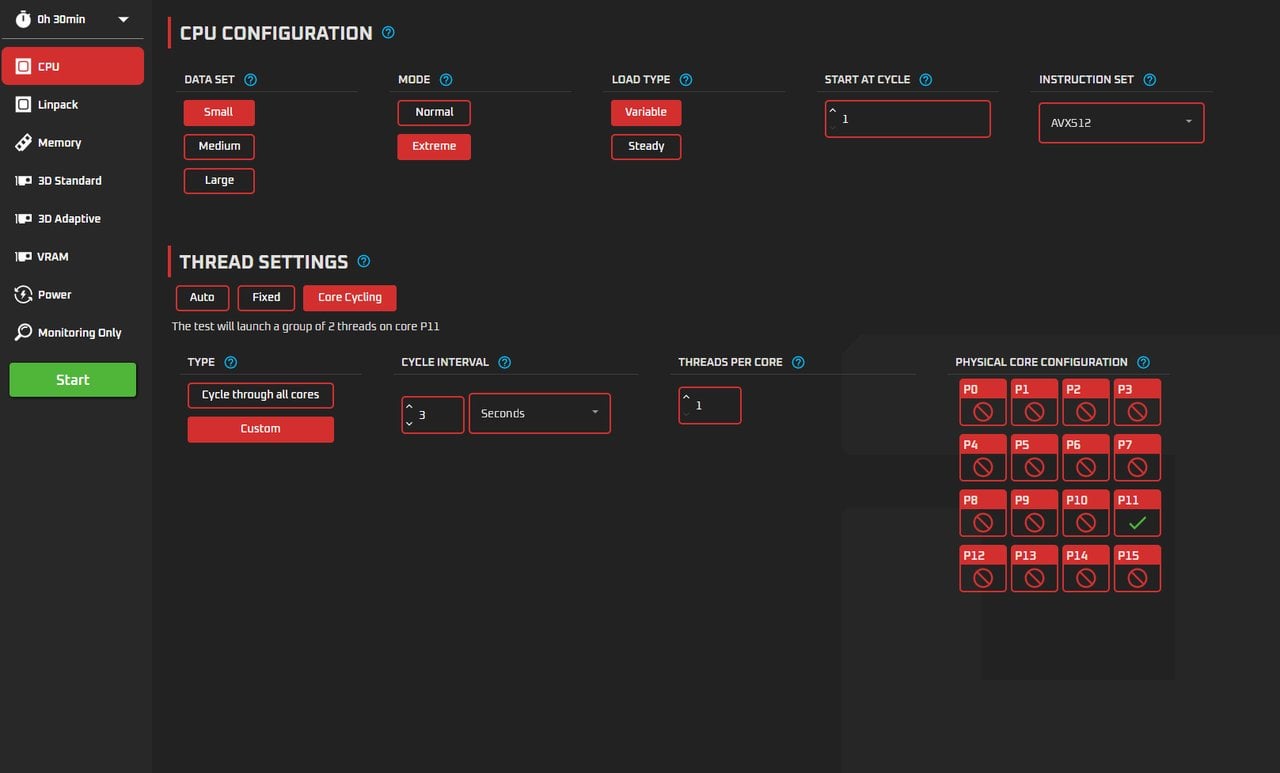Select the Medium data set

[219, 146]
